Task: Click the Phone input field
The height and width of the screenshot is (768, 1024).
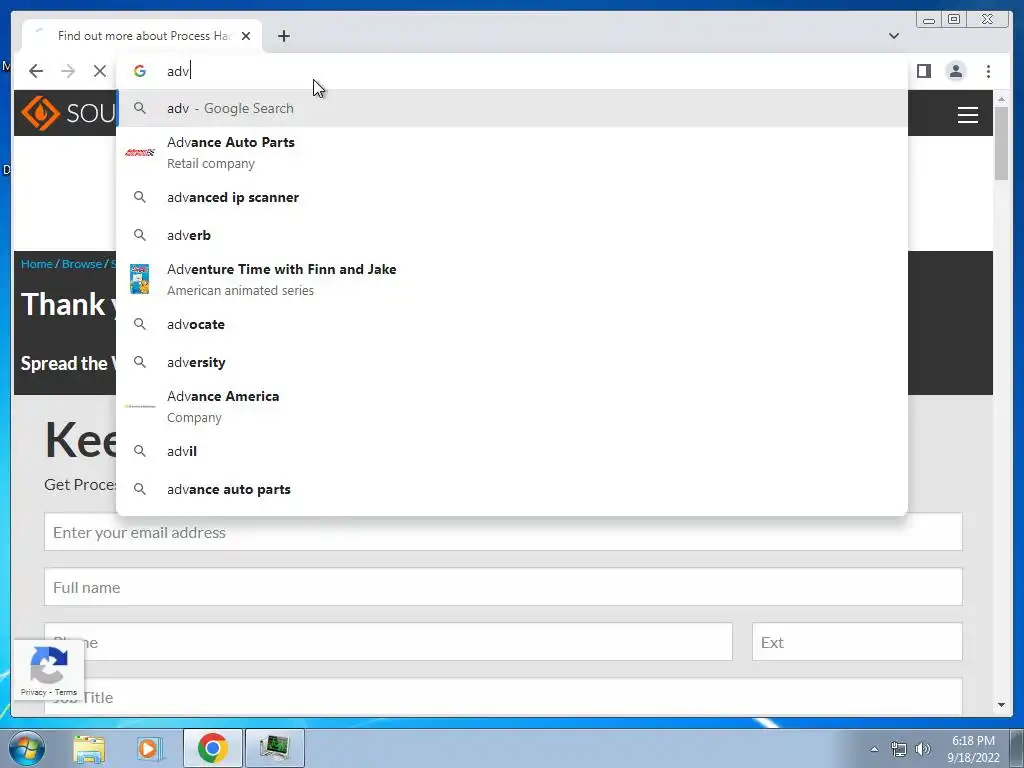Action: click(x=388, y=641)
